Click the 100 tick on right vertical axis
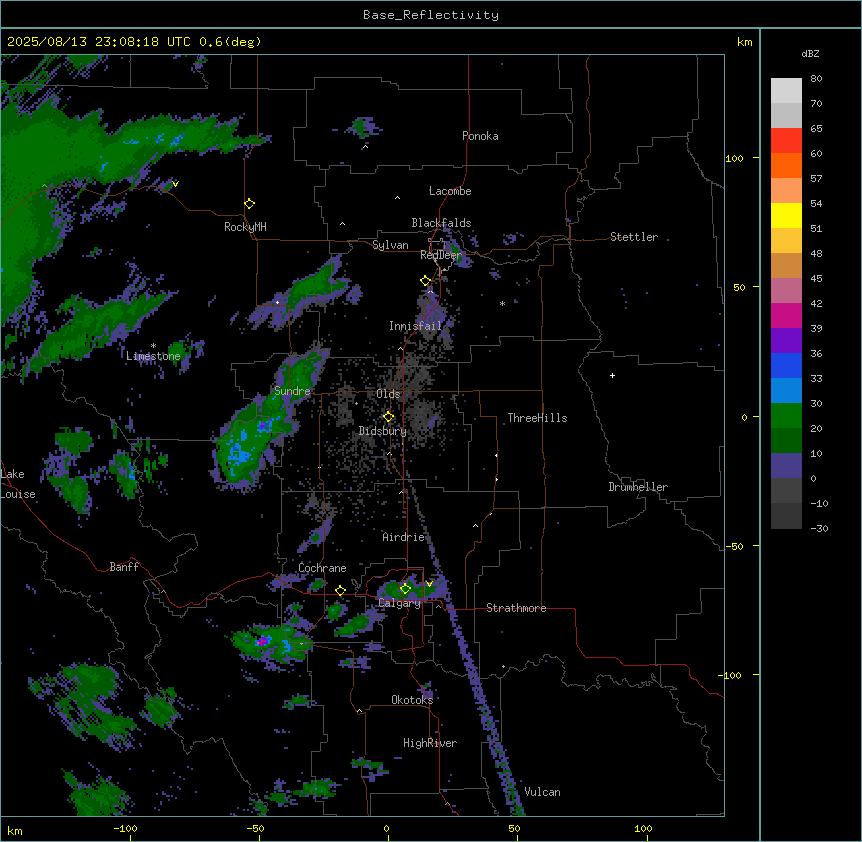The height and width of the screenshot is (842, 862). 734,158
